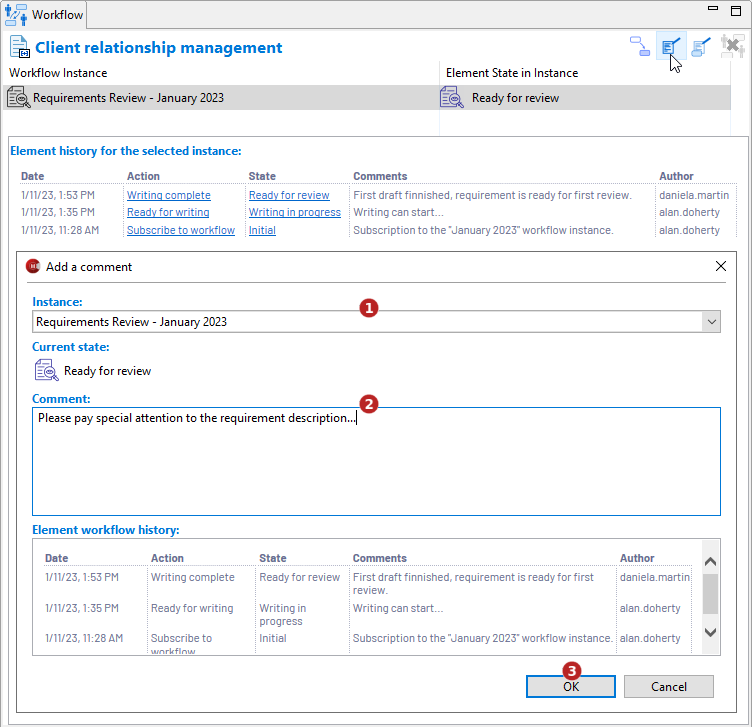Click the top history Action column header
The width and height of the screenshot is (752, 727).
tap(143, 176)
